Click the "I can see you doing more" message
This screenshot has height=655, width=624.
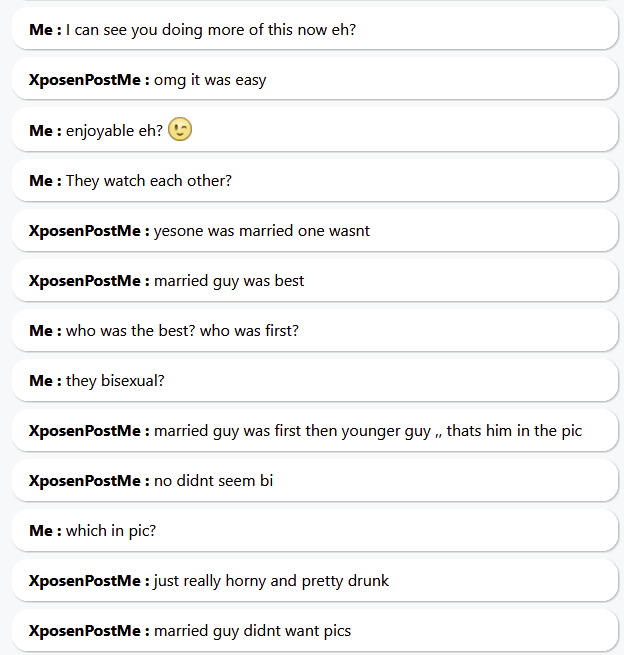click(211, 30)
